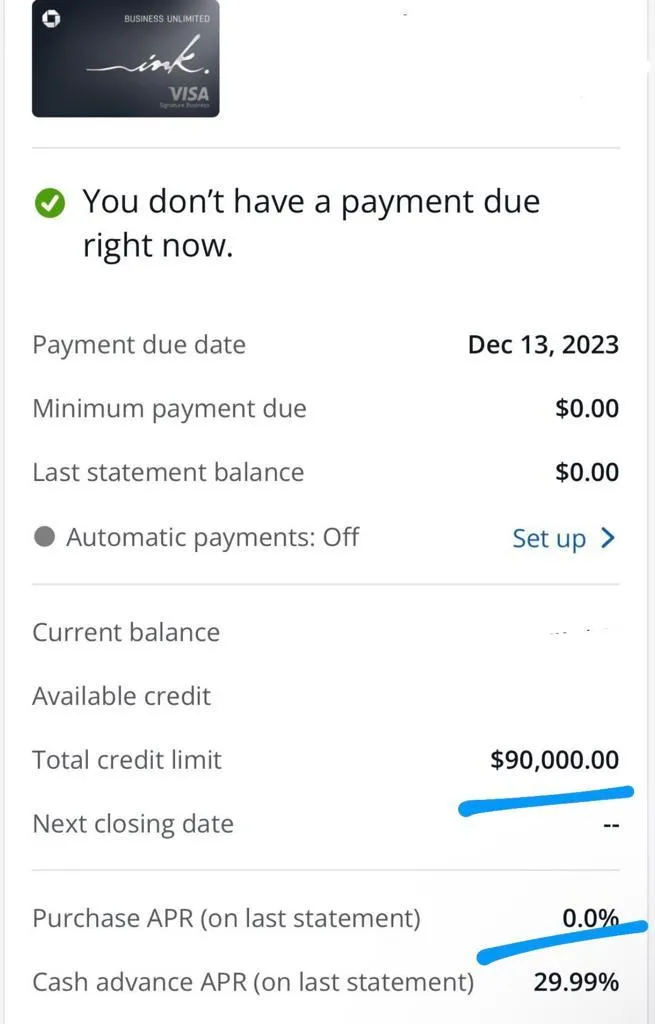Screen dimensions: 655x1024
Task: Click the gray automatic payments status dot
Action: tap(44, 537)
